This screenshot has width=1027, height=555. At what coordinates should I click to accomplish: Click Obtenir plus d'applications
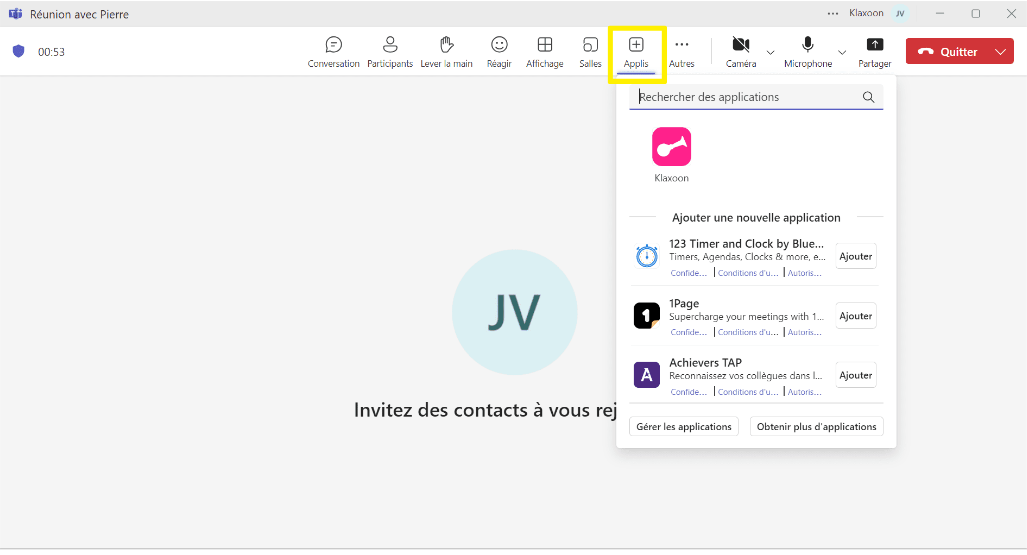(816, 427)
